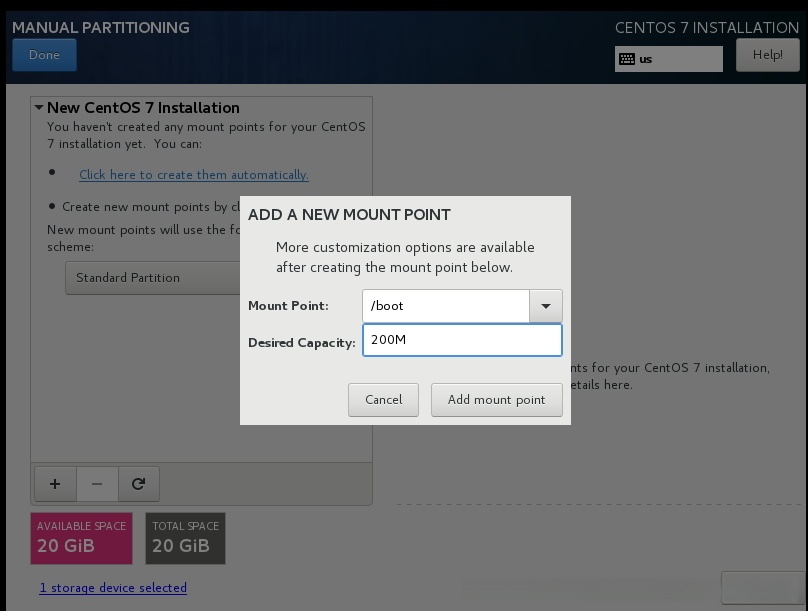Screen dimensions: 808x611
Task: Click the Total Space 20 GiB box
Action: click(x=185, y=538)
